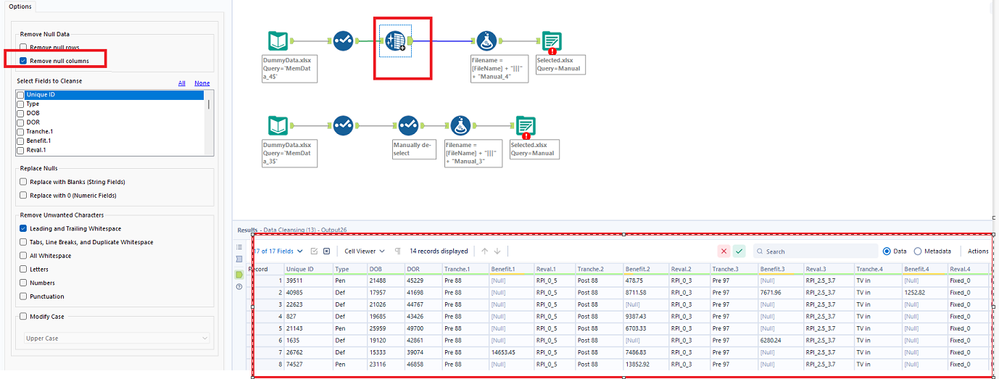Select Input Data tool for MemData_3$ query
The width and height of the screenshot is (999, 379).
[278, 125]
